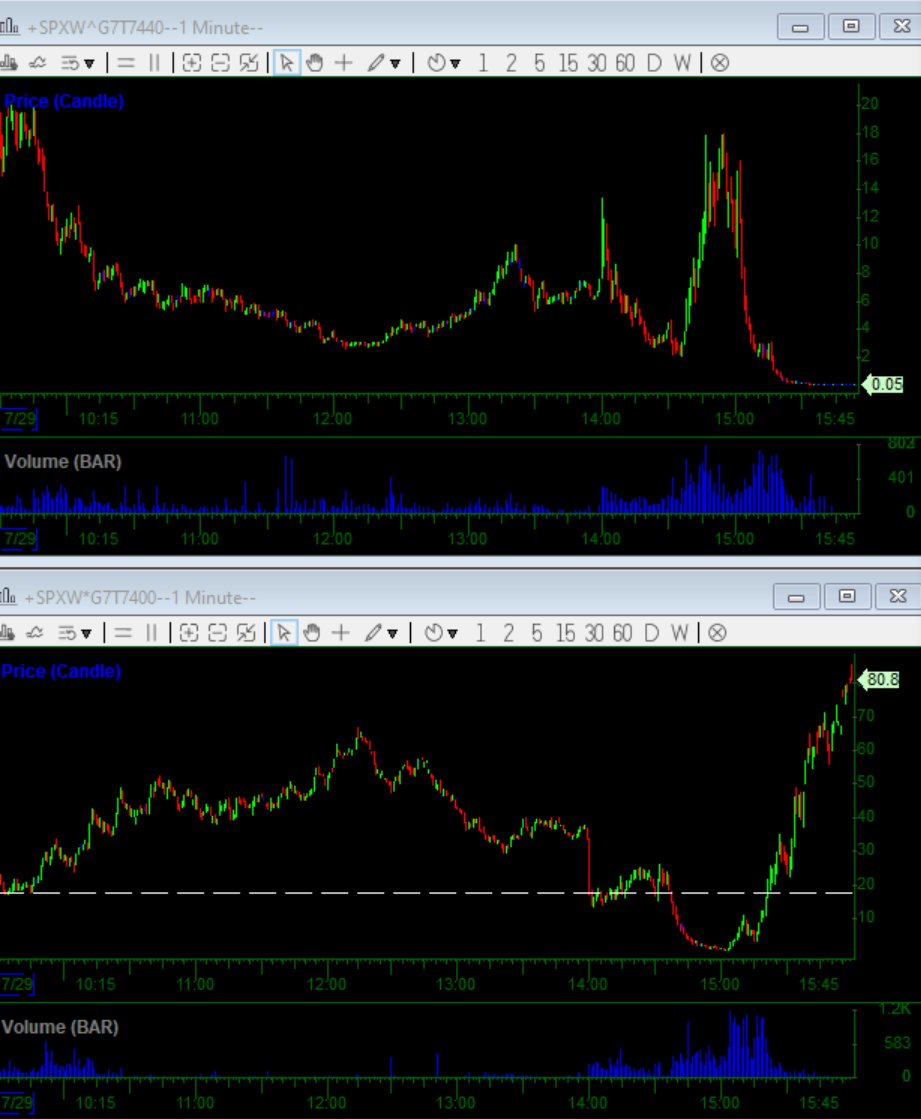Switch bottom 7400 chart to Weekly interval
Image resolution: width=921 pixels, height=1119 pixels.
click(x=679, y=632)
